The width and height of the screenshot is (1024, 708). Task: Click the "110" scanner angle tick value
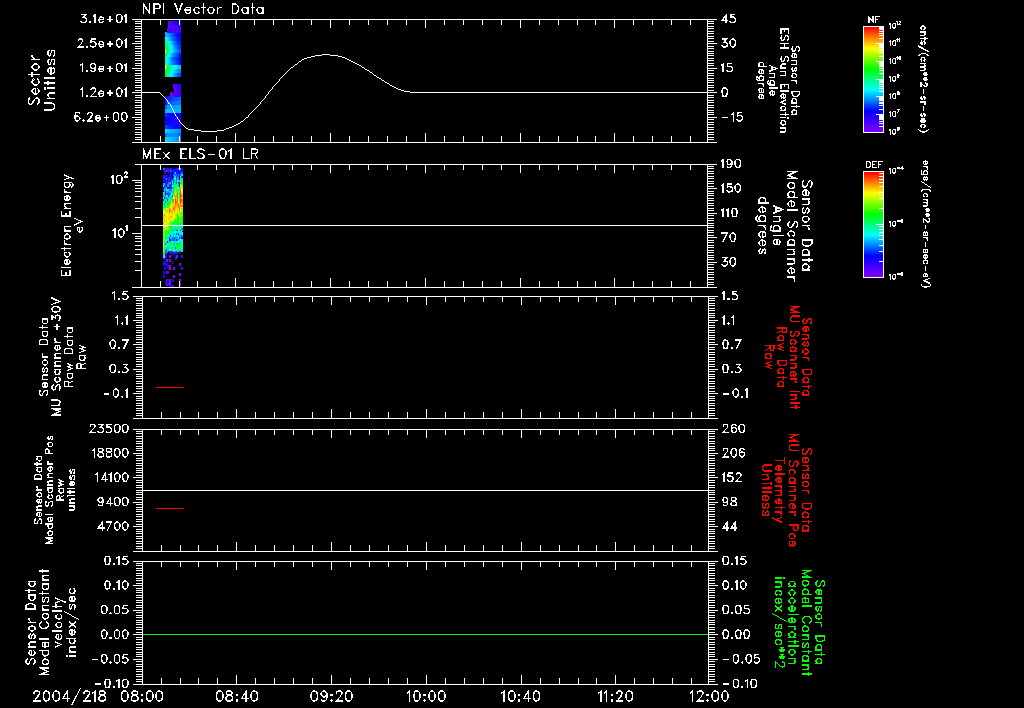pyautogui.click(x=731, y=213)
